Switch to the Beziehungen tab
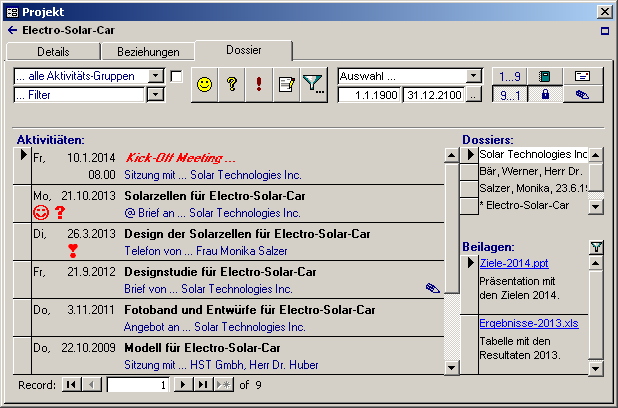This screenshot has height=408, width=618. click(148, 52)
